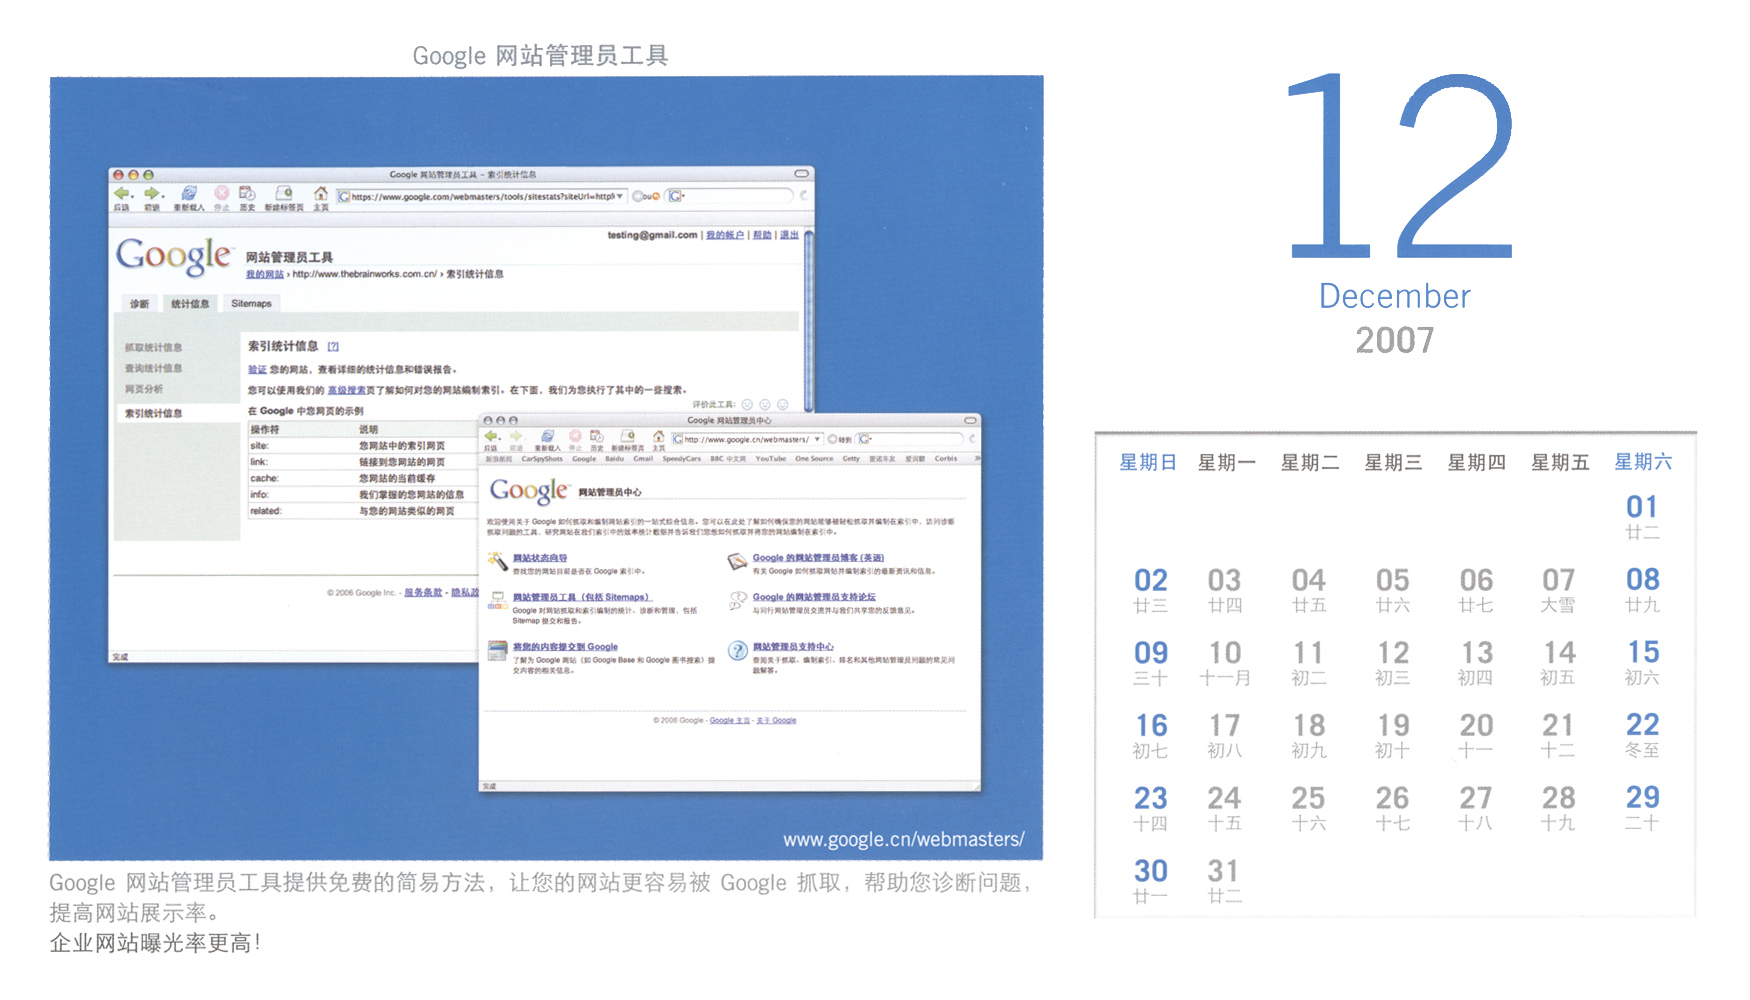This screenshot has height=1000, width=1750.
Task: Click the related: operator row
Action: (x=364, y=511)
